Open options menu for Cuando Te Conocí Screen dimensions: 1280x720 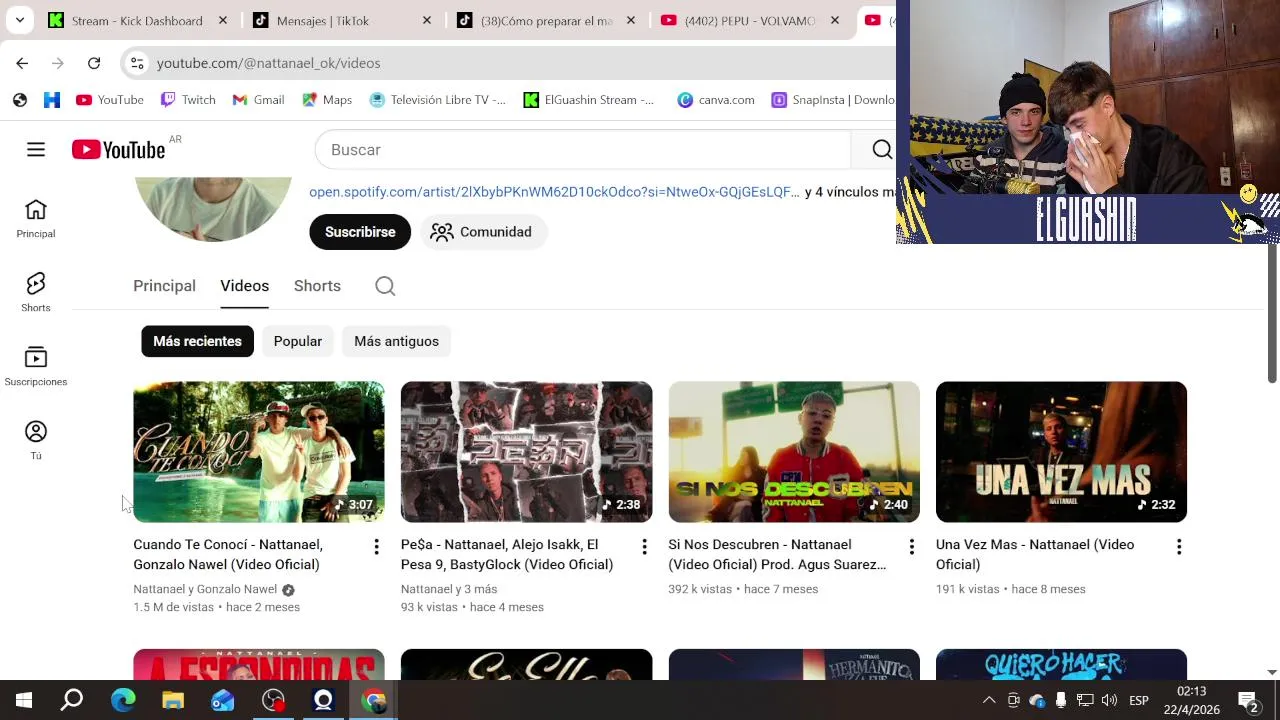coord(376,547)
